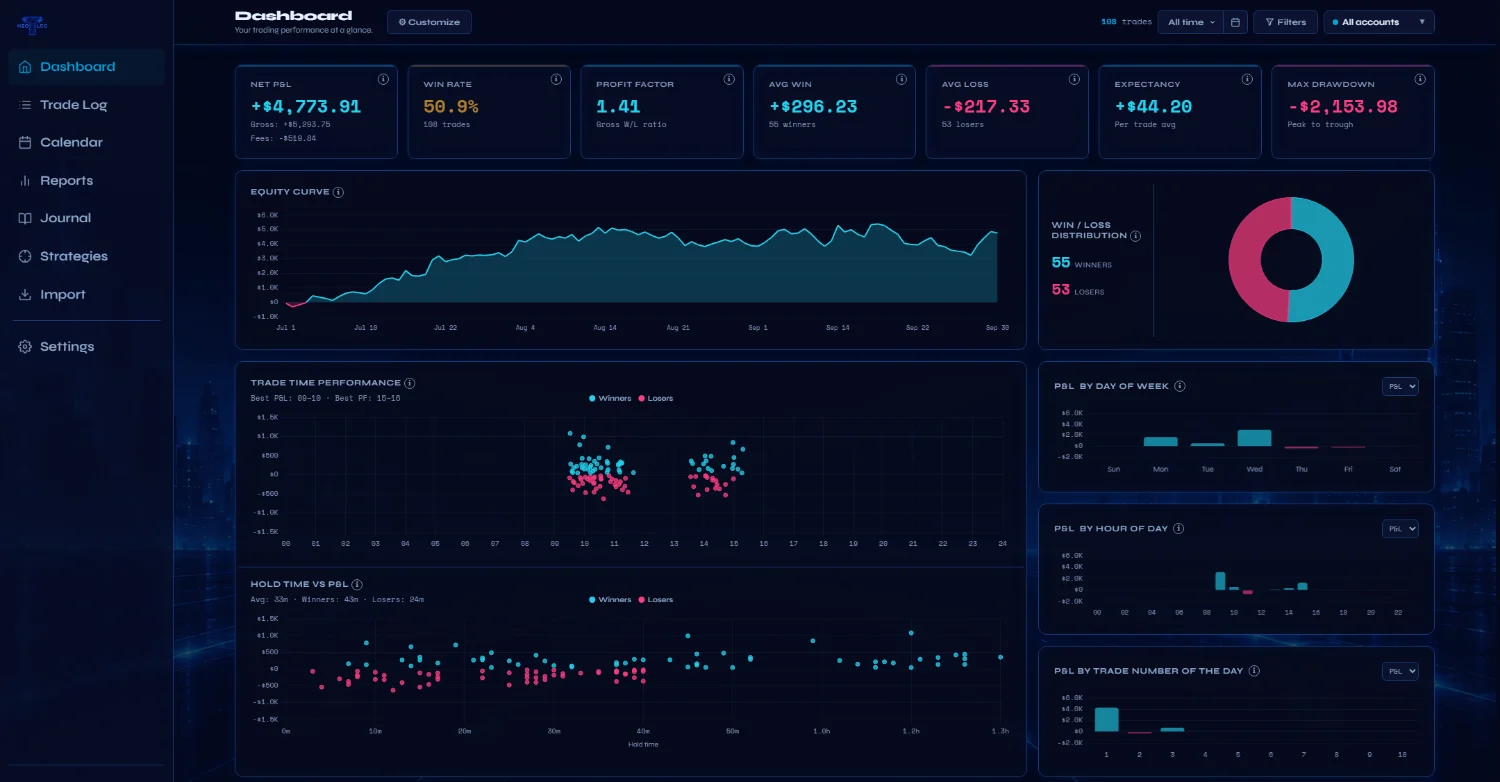This screenshot has height=782, width=1500.
Task: Show info for Max Drawdown card
Action: point(1420,79)
